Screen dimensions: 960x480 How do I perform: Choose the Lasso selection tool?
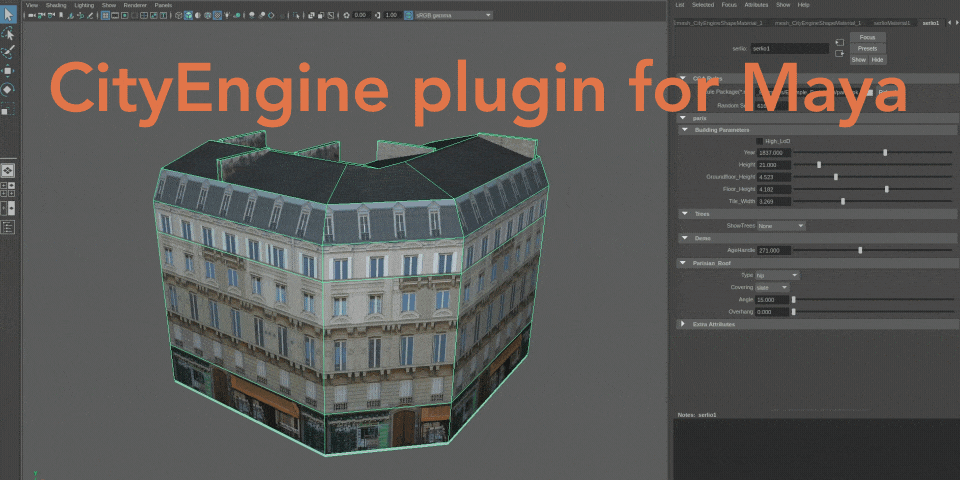[x=9, y=33]
